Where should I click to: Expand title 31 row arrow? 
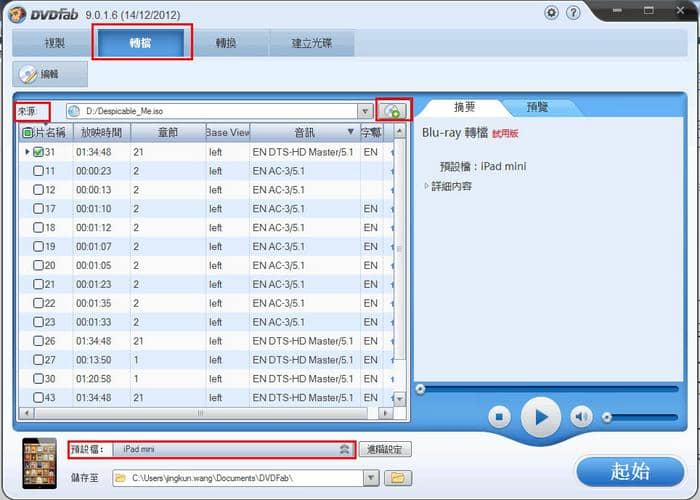point(27,152)
